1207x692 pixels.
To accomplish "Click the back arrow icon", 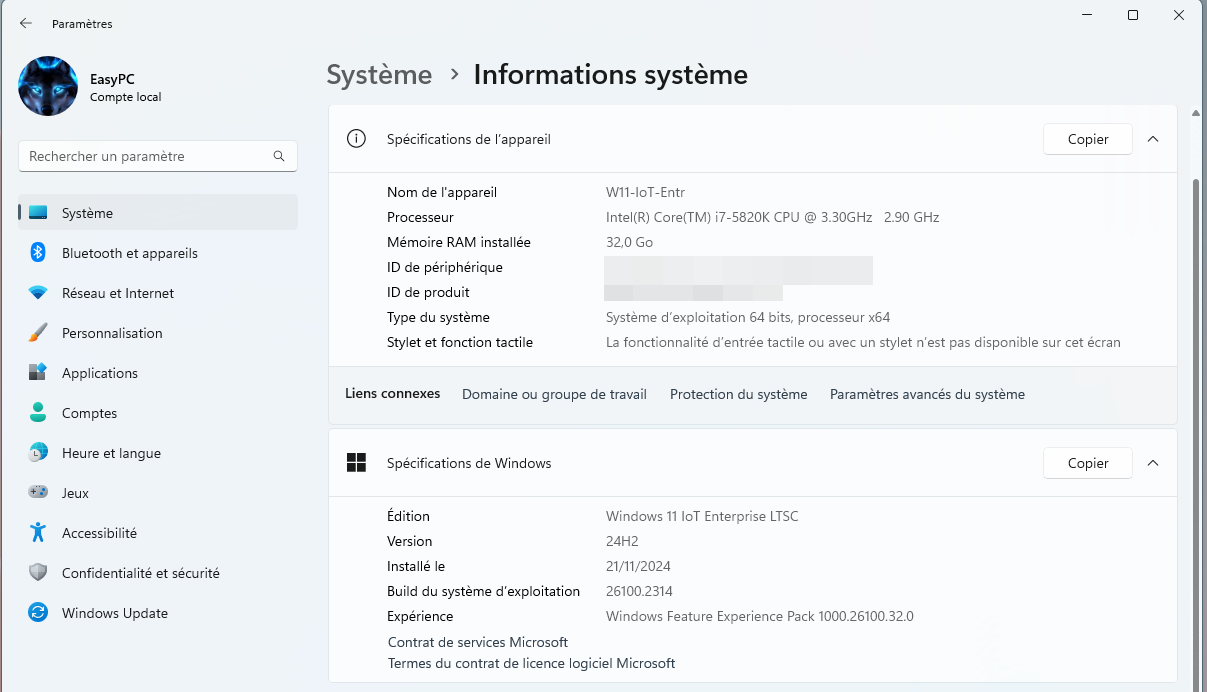I will click(x=26, y=23).
